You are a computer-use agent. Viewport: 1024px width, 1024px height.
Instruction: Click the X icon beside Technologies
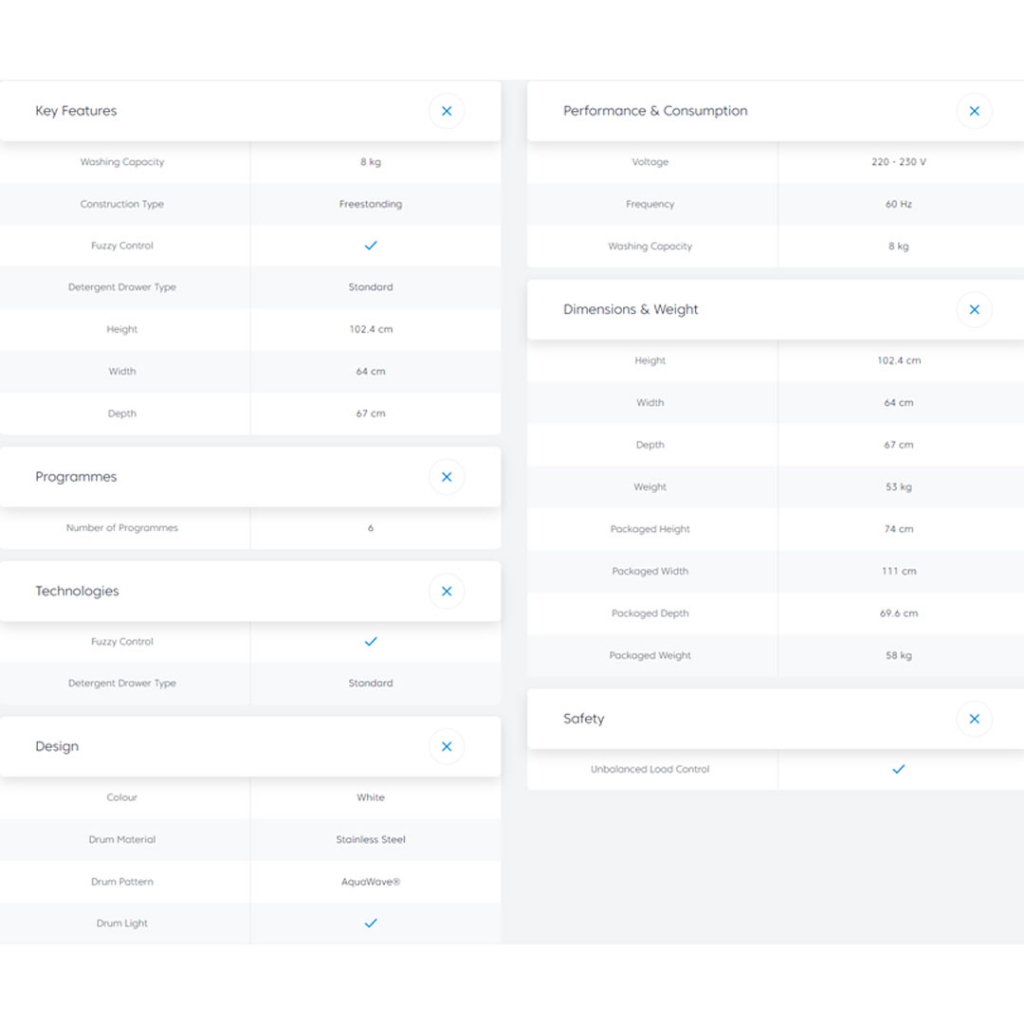[446, 591]
